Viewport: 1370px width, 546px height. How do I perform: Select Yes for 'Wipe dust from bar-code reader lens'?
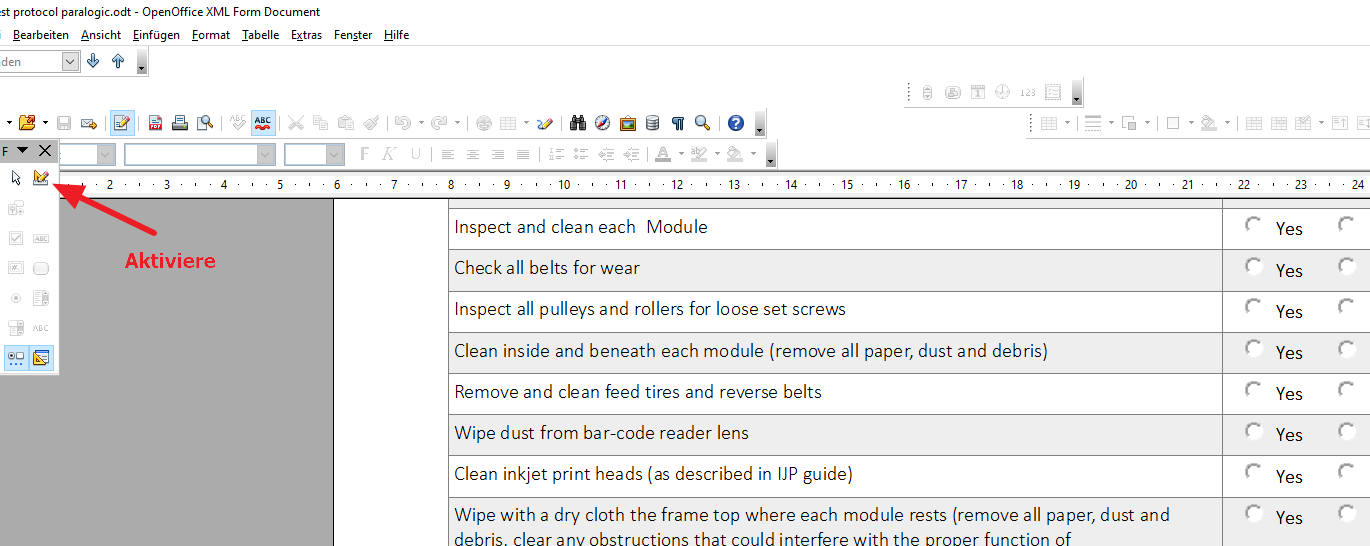[1253, 431]
